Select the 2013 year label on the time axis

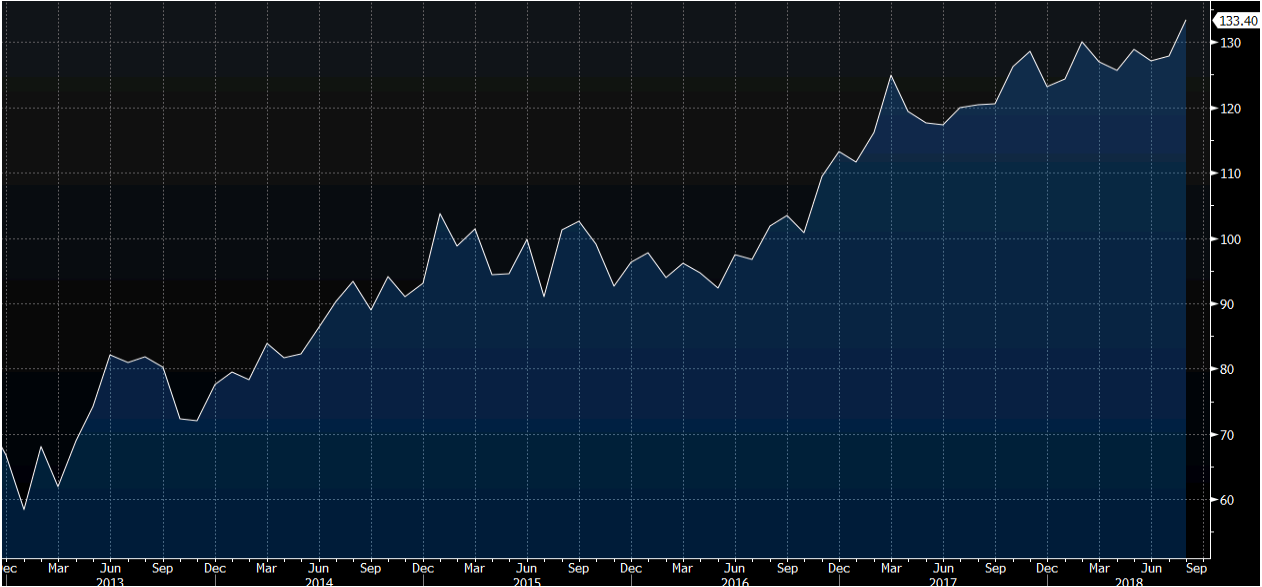(x=111, y=581)
